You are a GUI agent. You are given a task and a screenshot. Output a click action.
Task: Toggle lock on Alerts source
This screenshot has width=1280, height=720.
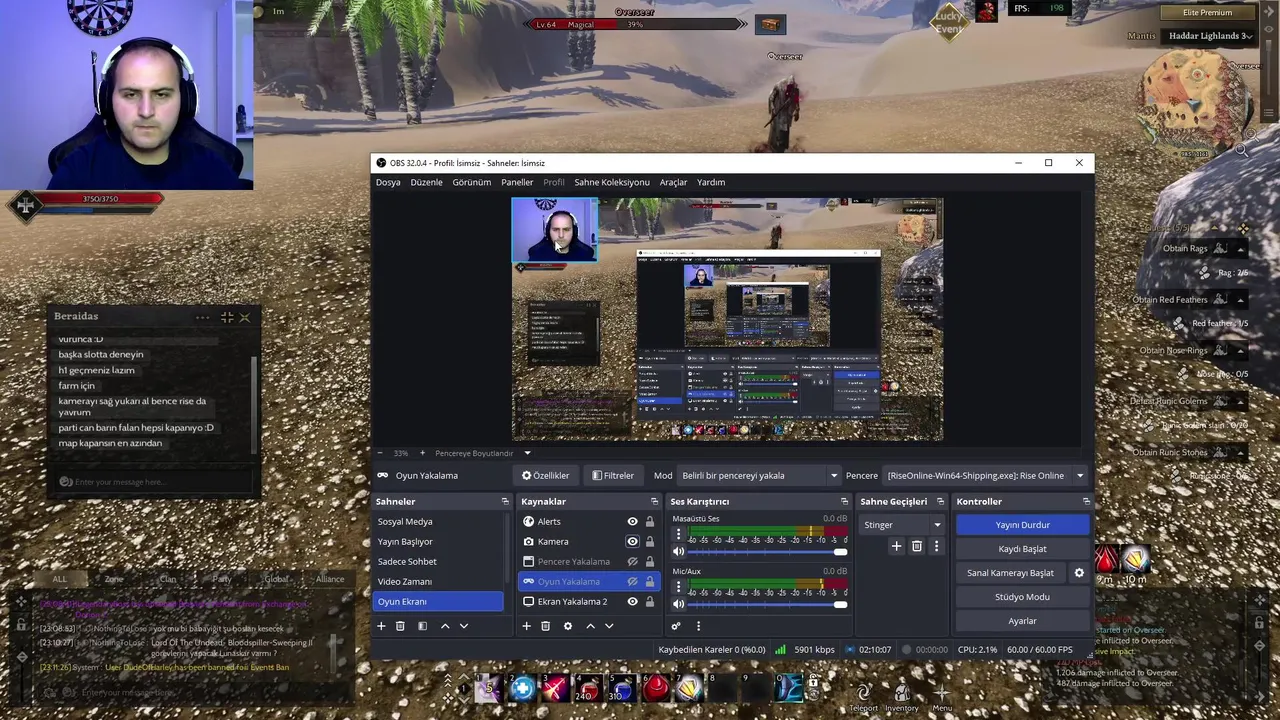[649, 521]
